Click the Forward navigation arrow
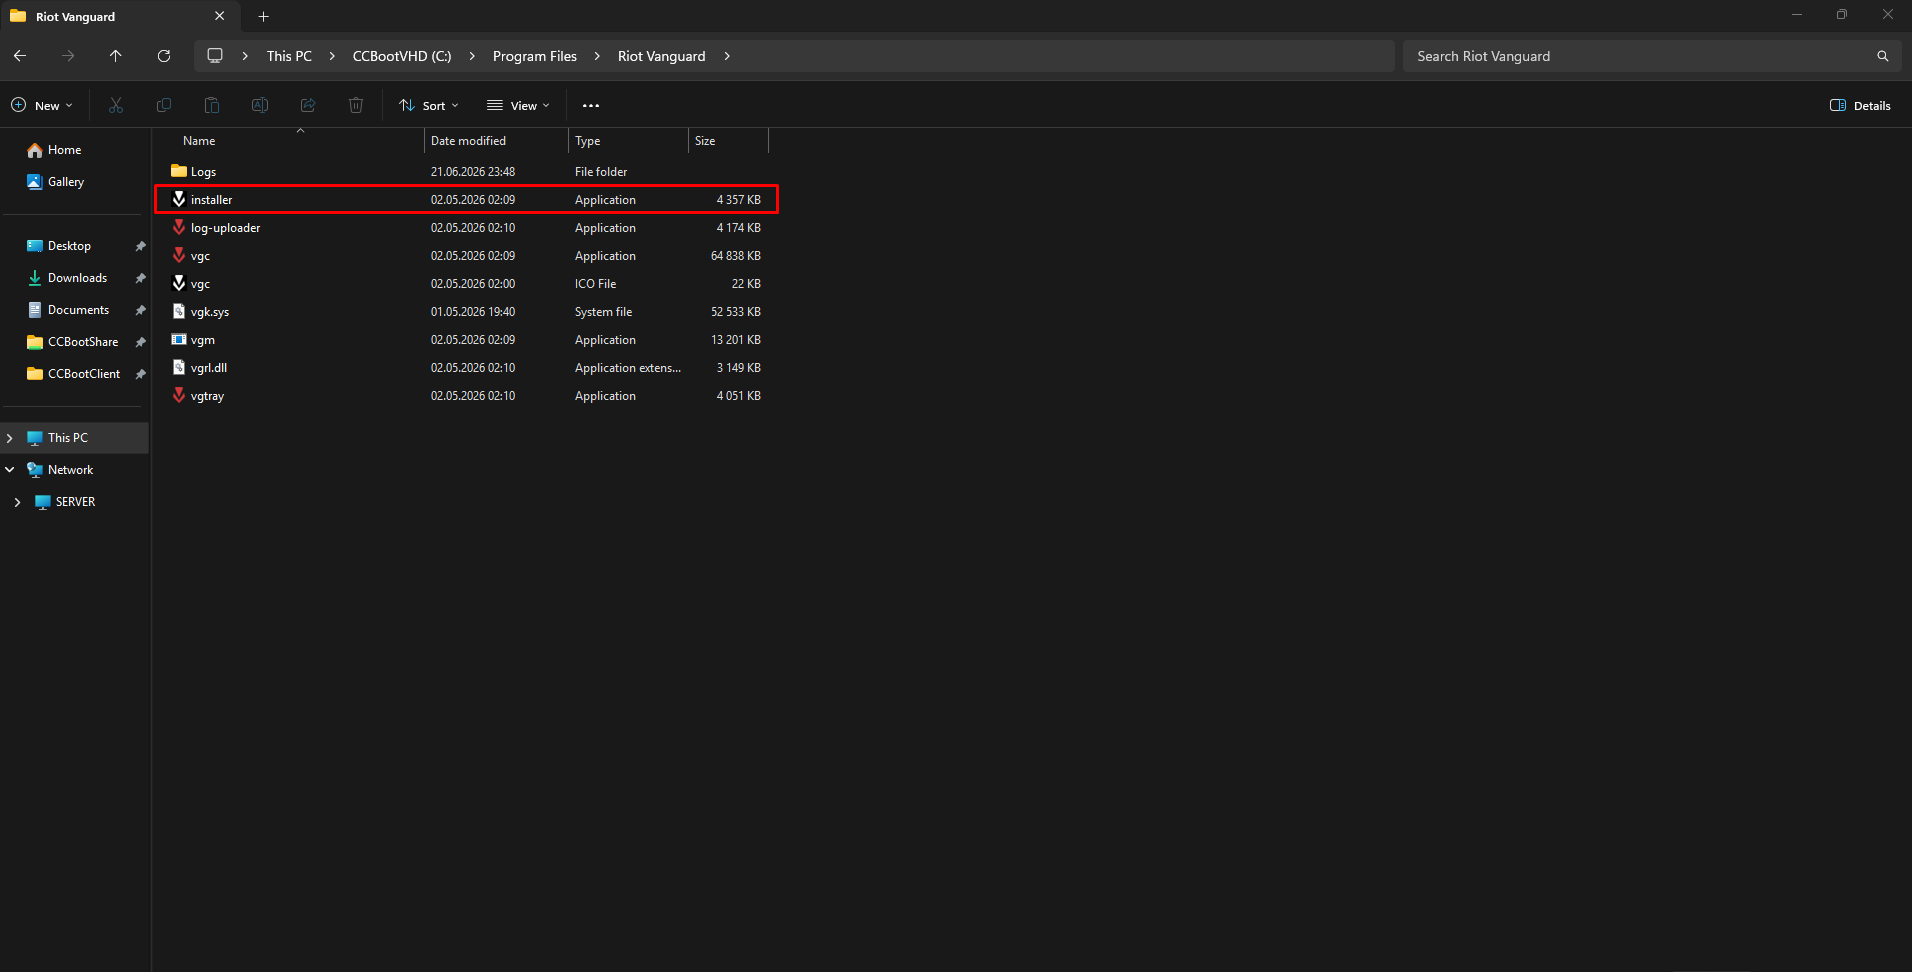 tap(68, 56)
